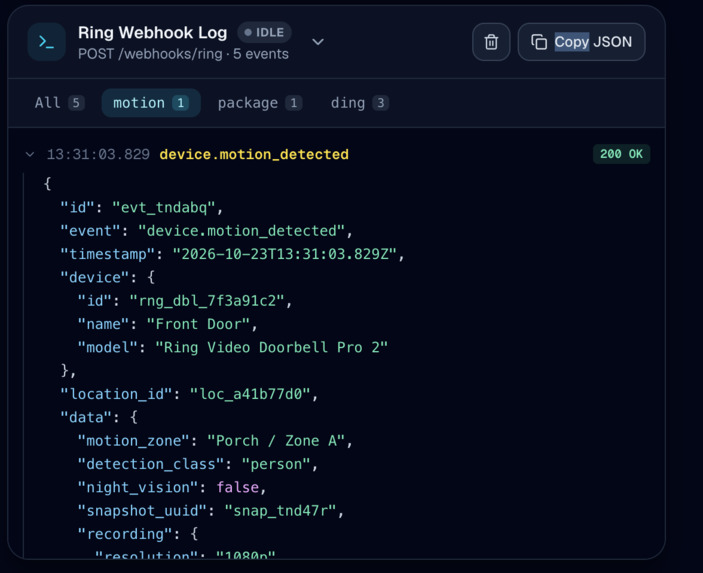
Task: Click the device.motion_detected event title
Action: (x=254, y=155)
